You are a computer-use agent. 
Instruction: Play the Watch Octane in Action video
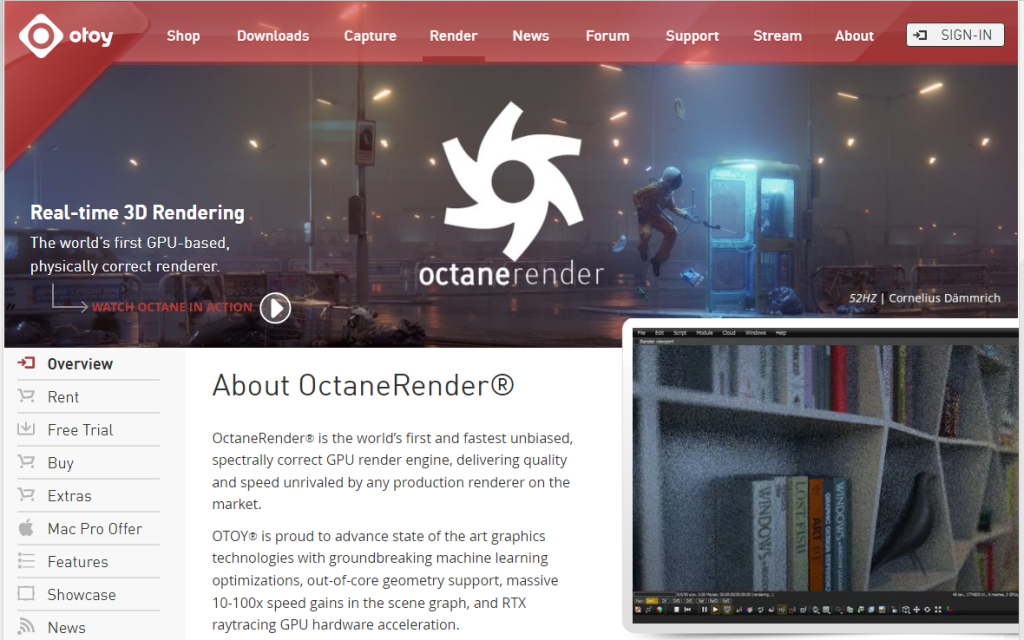click(274, 308)
